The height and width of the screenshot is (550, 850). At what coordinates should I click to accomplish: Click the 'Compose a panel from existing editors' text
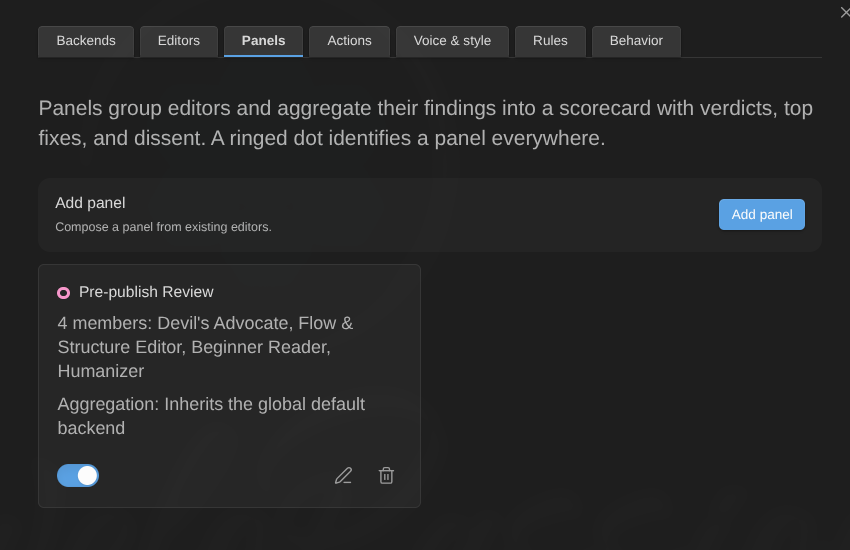[x=163, y=227]
